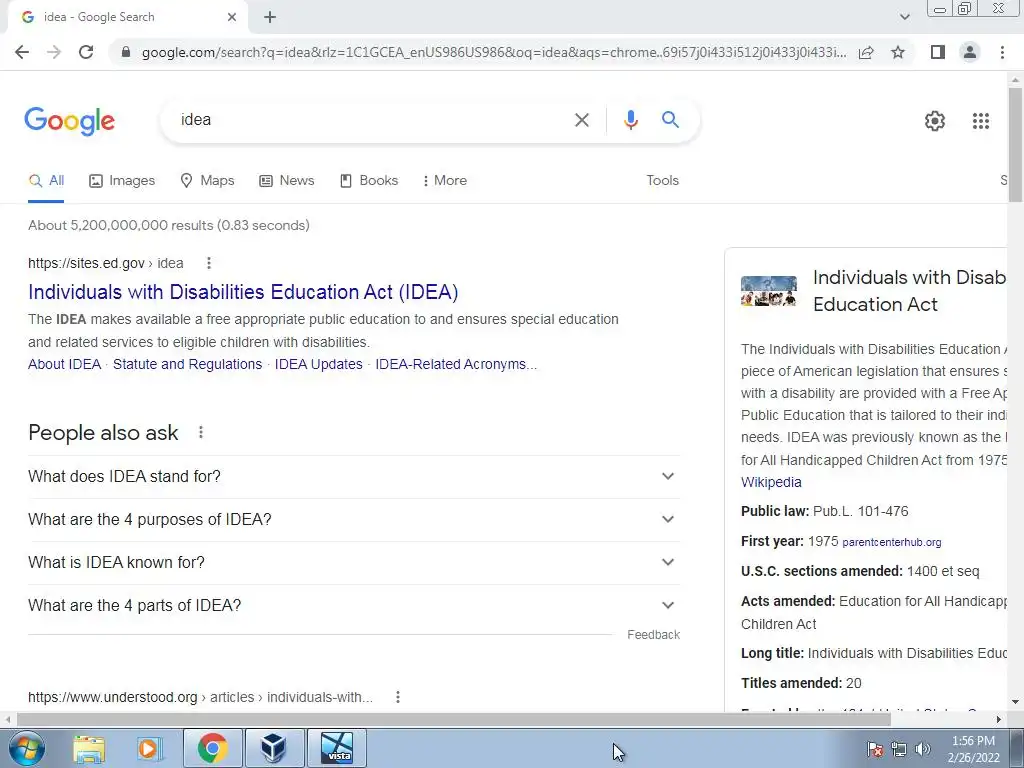Open options for sites.ed.gov result

[208, 263]
